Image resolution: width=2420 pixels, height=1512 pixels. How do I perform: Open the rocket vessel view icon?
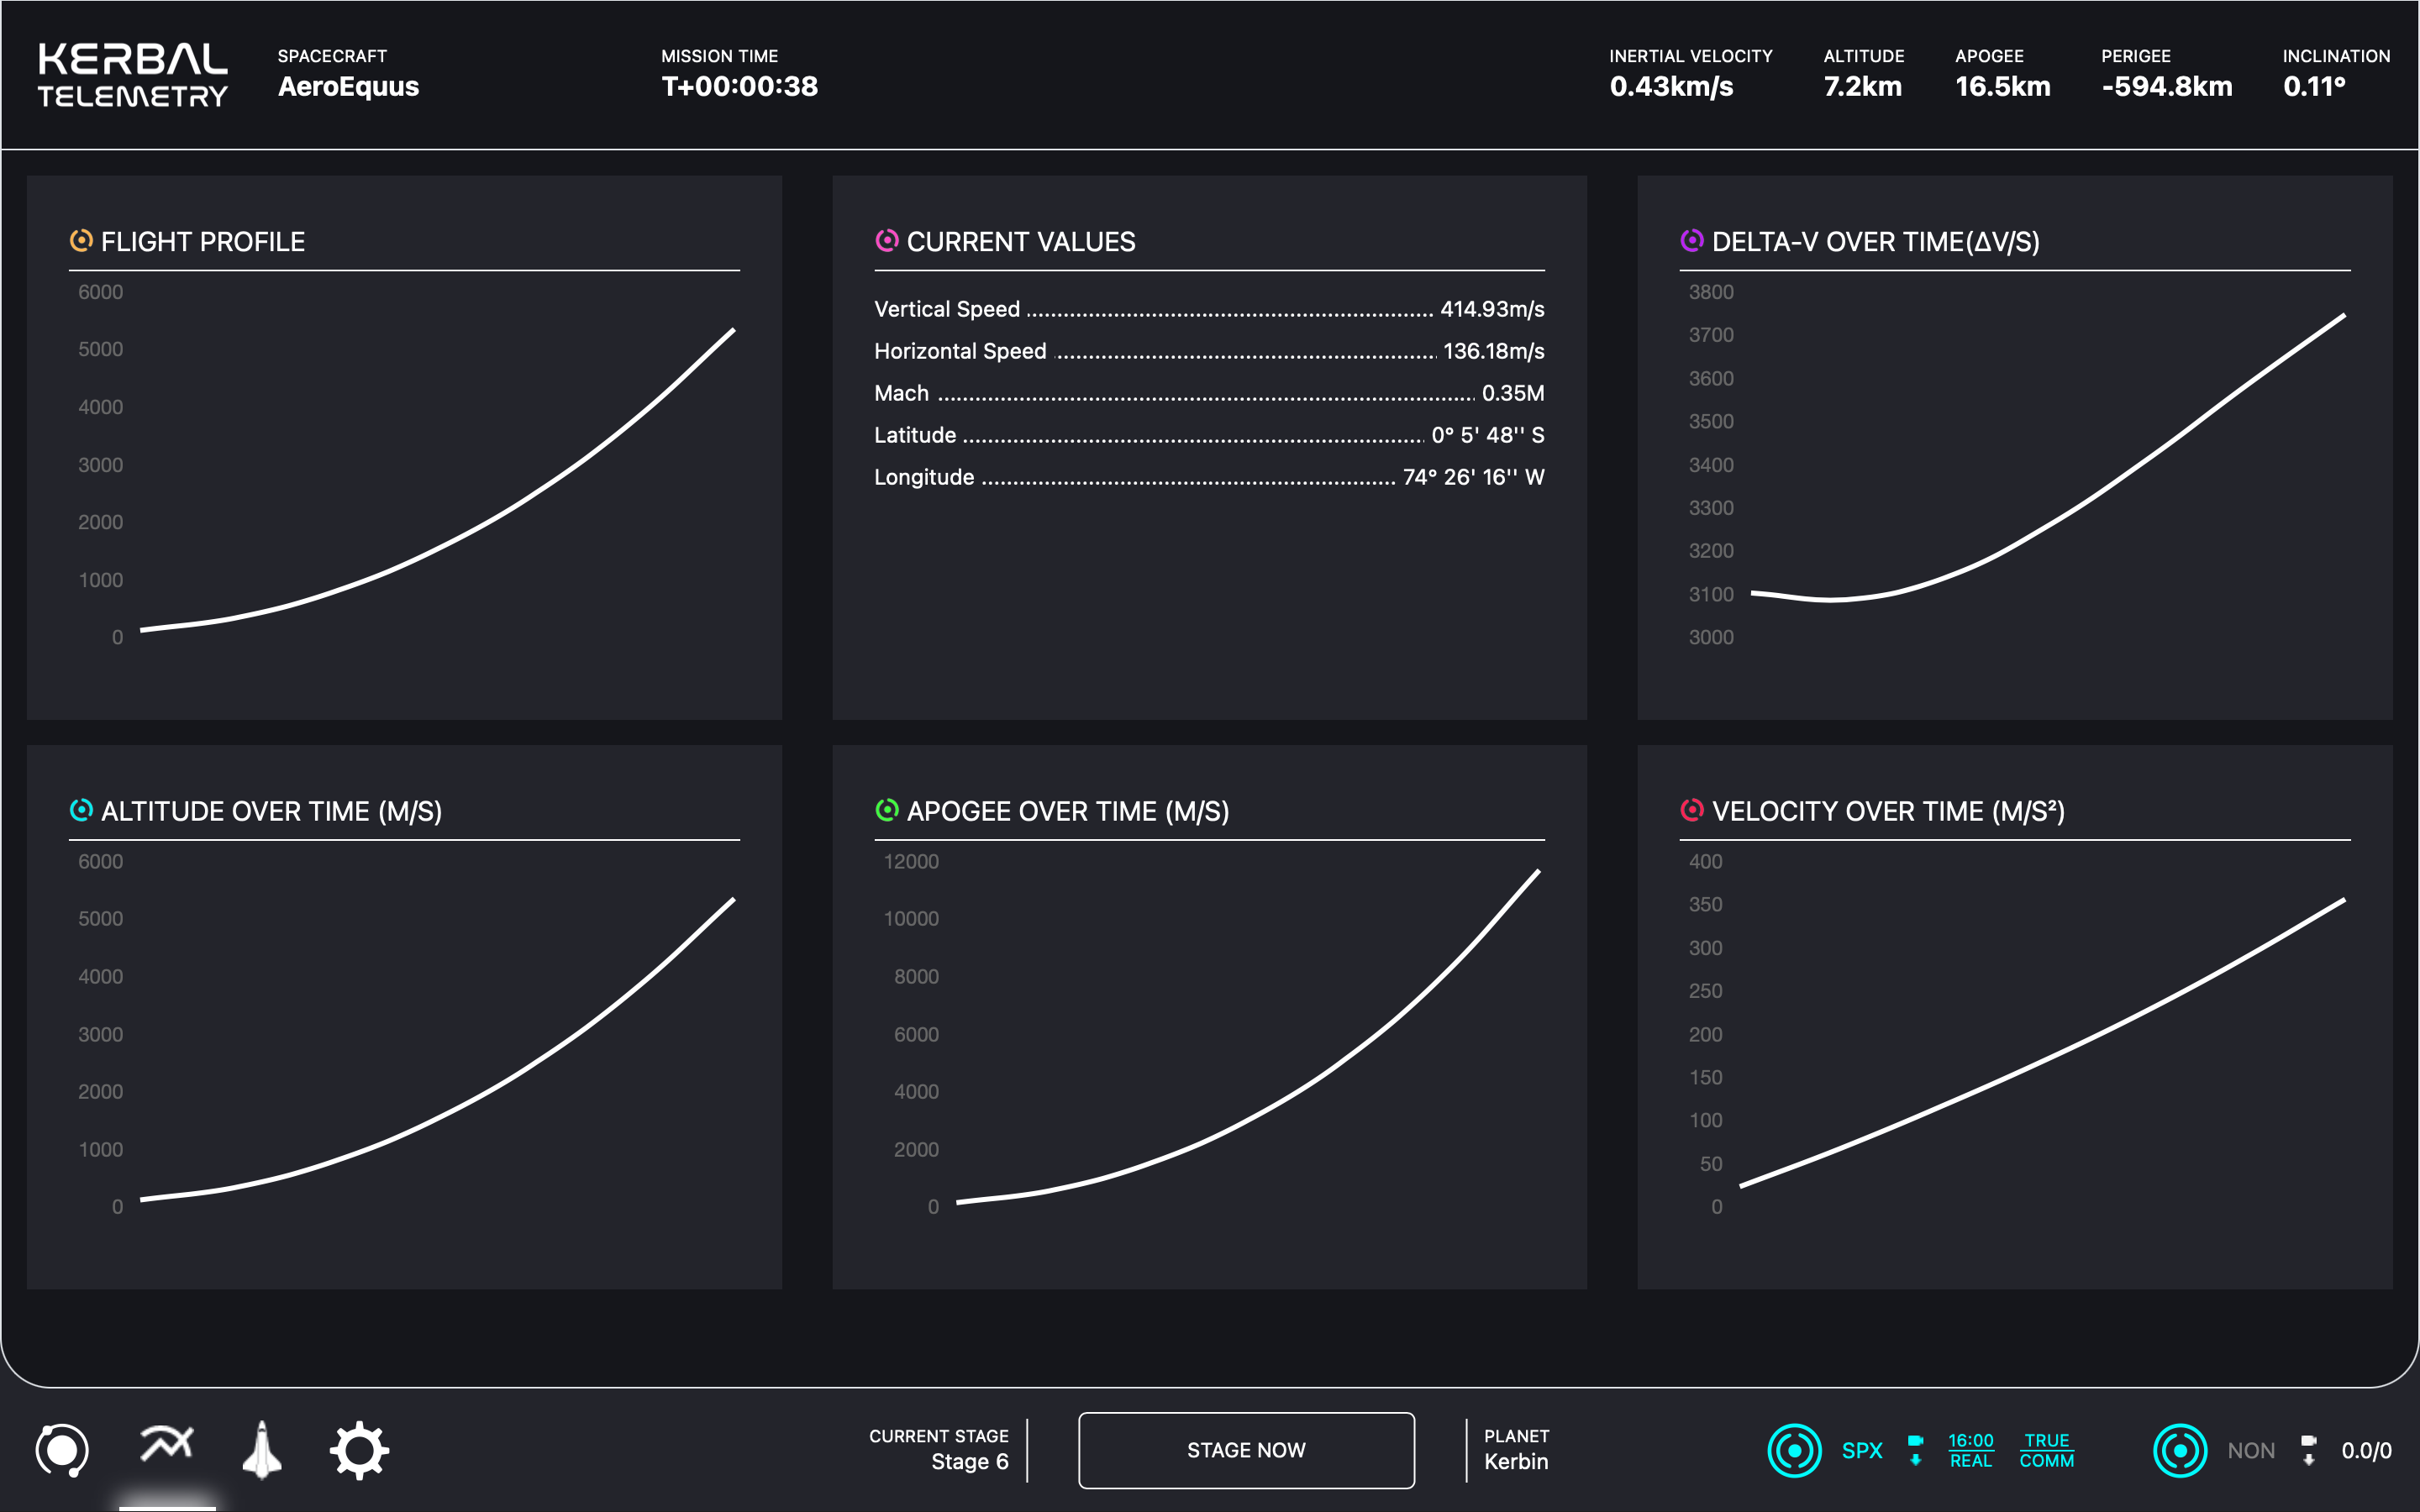(x=262, y=1450)
